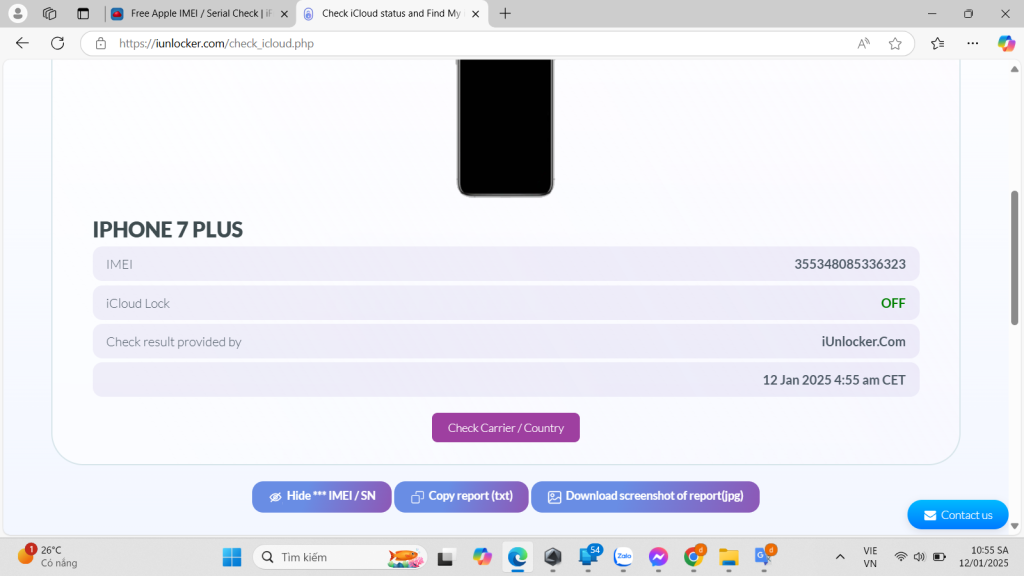The width and height of the screenshot is (1024, 576).
Task: Open Messenger from the taskbar
Action: pyautogui.click(x=658, y=556)
